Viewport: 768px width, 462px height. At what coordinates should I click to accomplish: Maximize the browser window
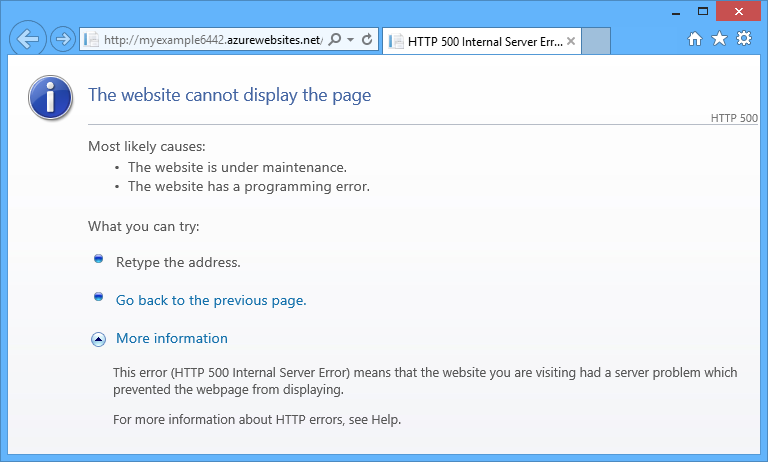coord(703,11)
